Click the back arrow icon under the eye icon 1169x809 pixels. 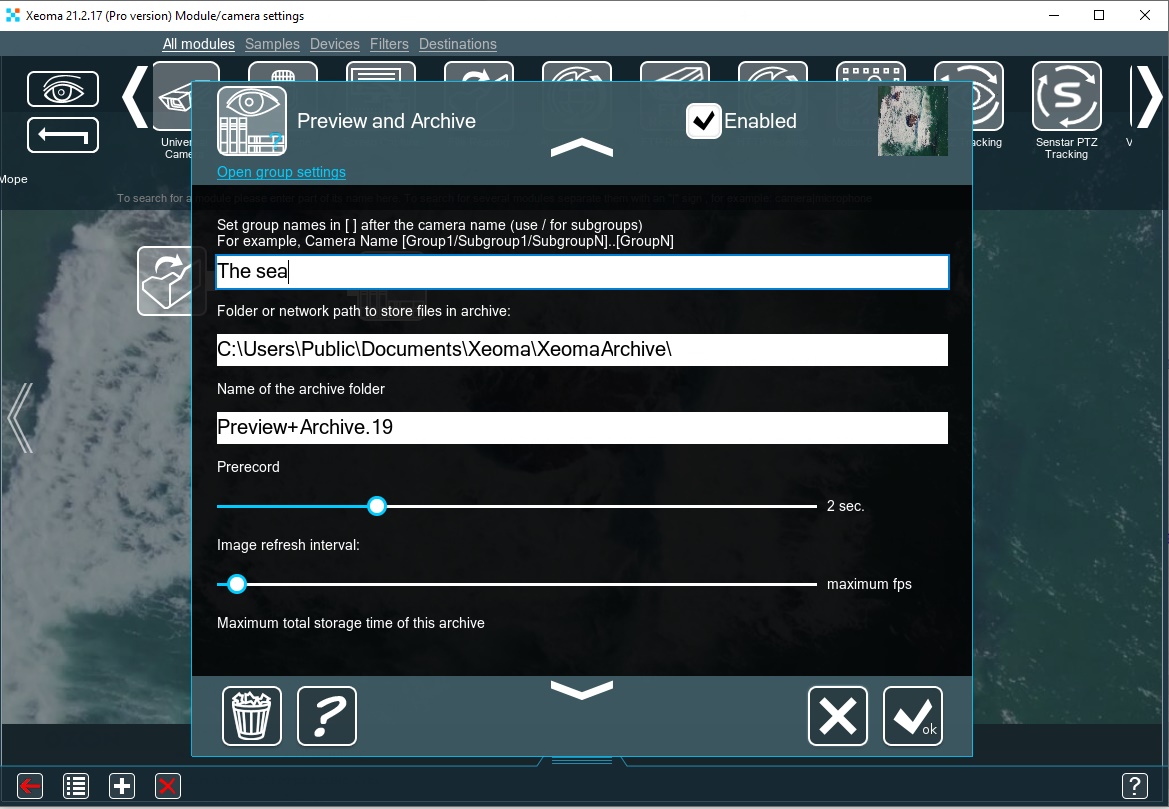[x=63, y=135]
